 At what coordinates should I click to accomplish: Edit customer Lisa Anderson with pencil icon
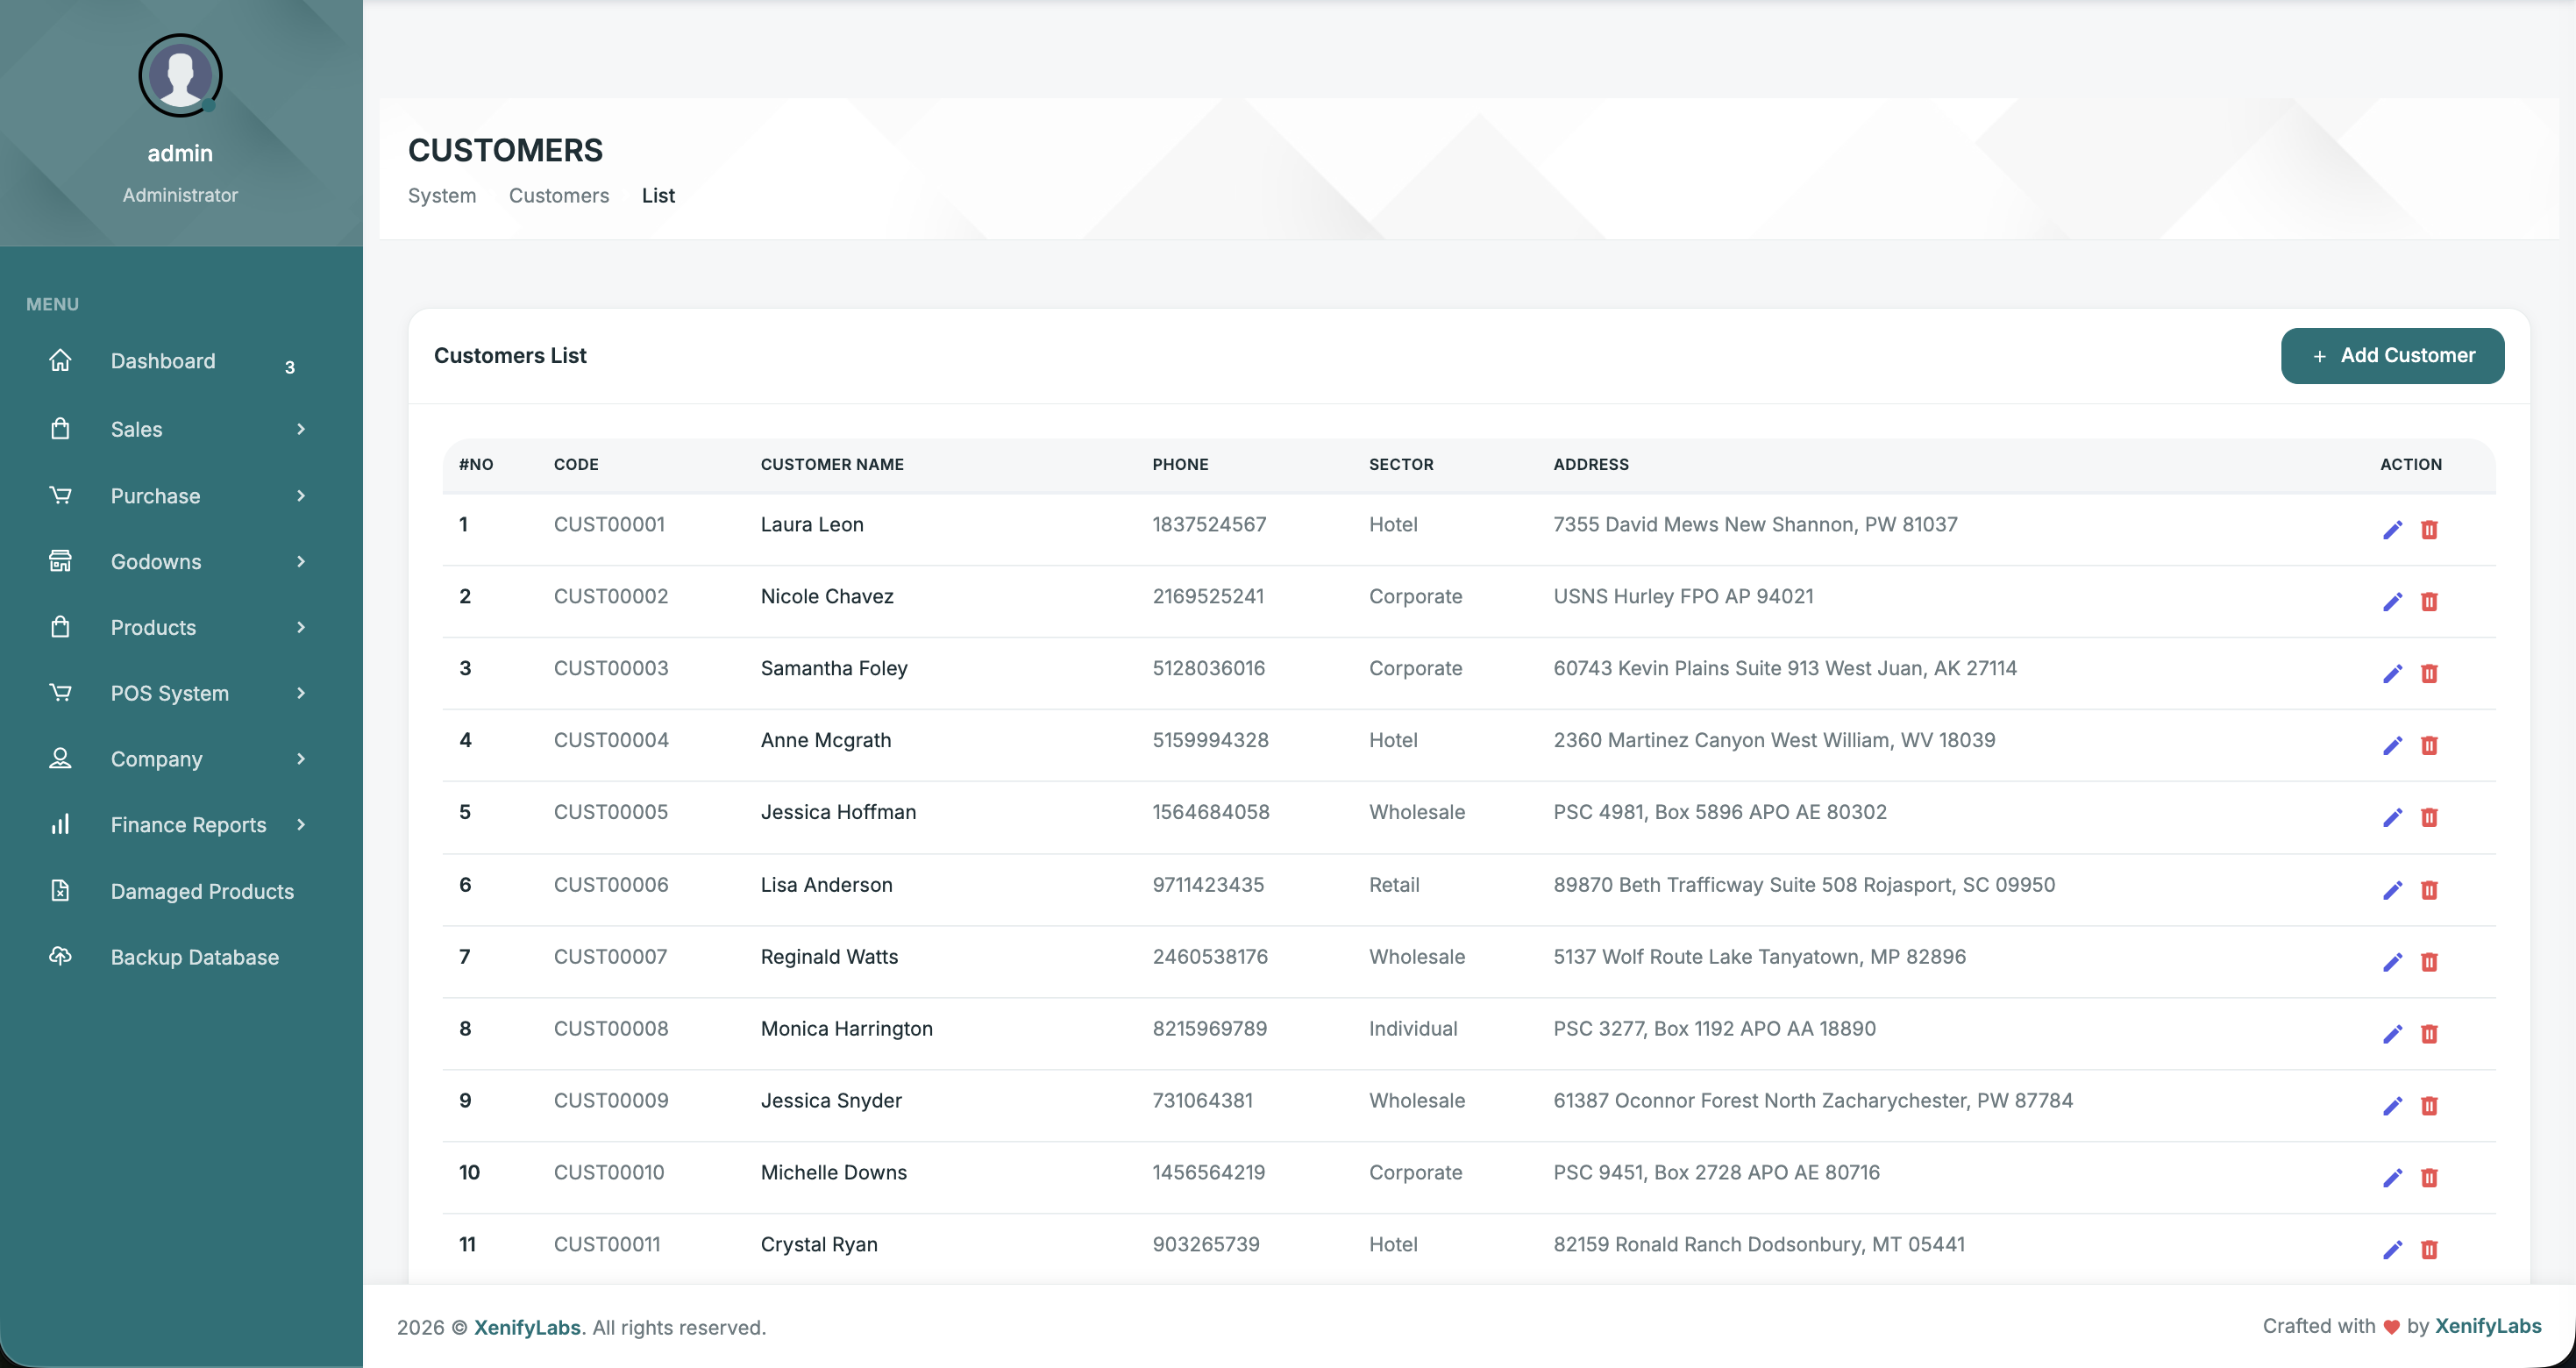tap(2392, 890)
